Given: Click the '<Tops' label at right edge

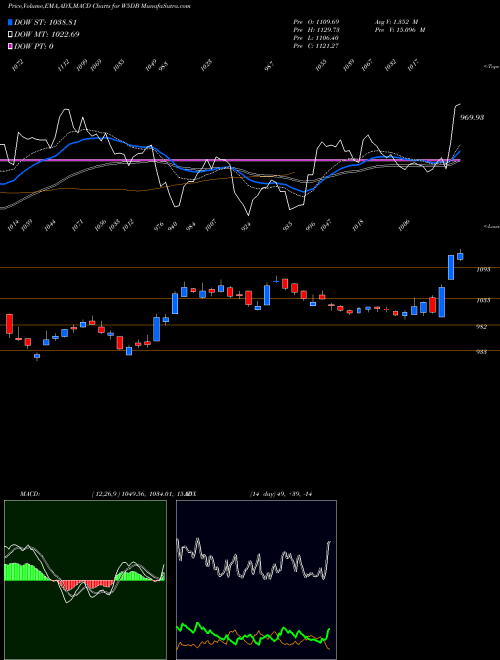Looking at the screenshot, I should click(x=491, y=67).
